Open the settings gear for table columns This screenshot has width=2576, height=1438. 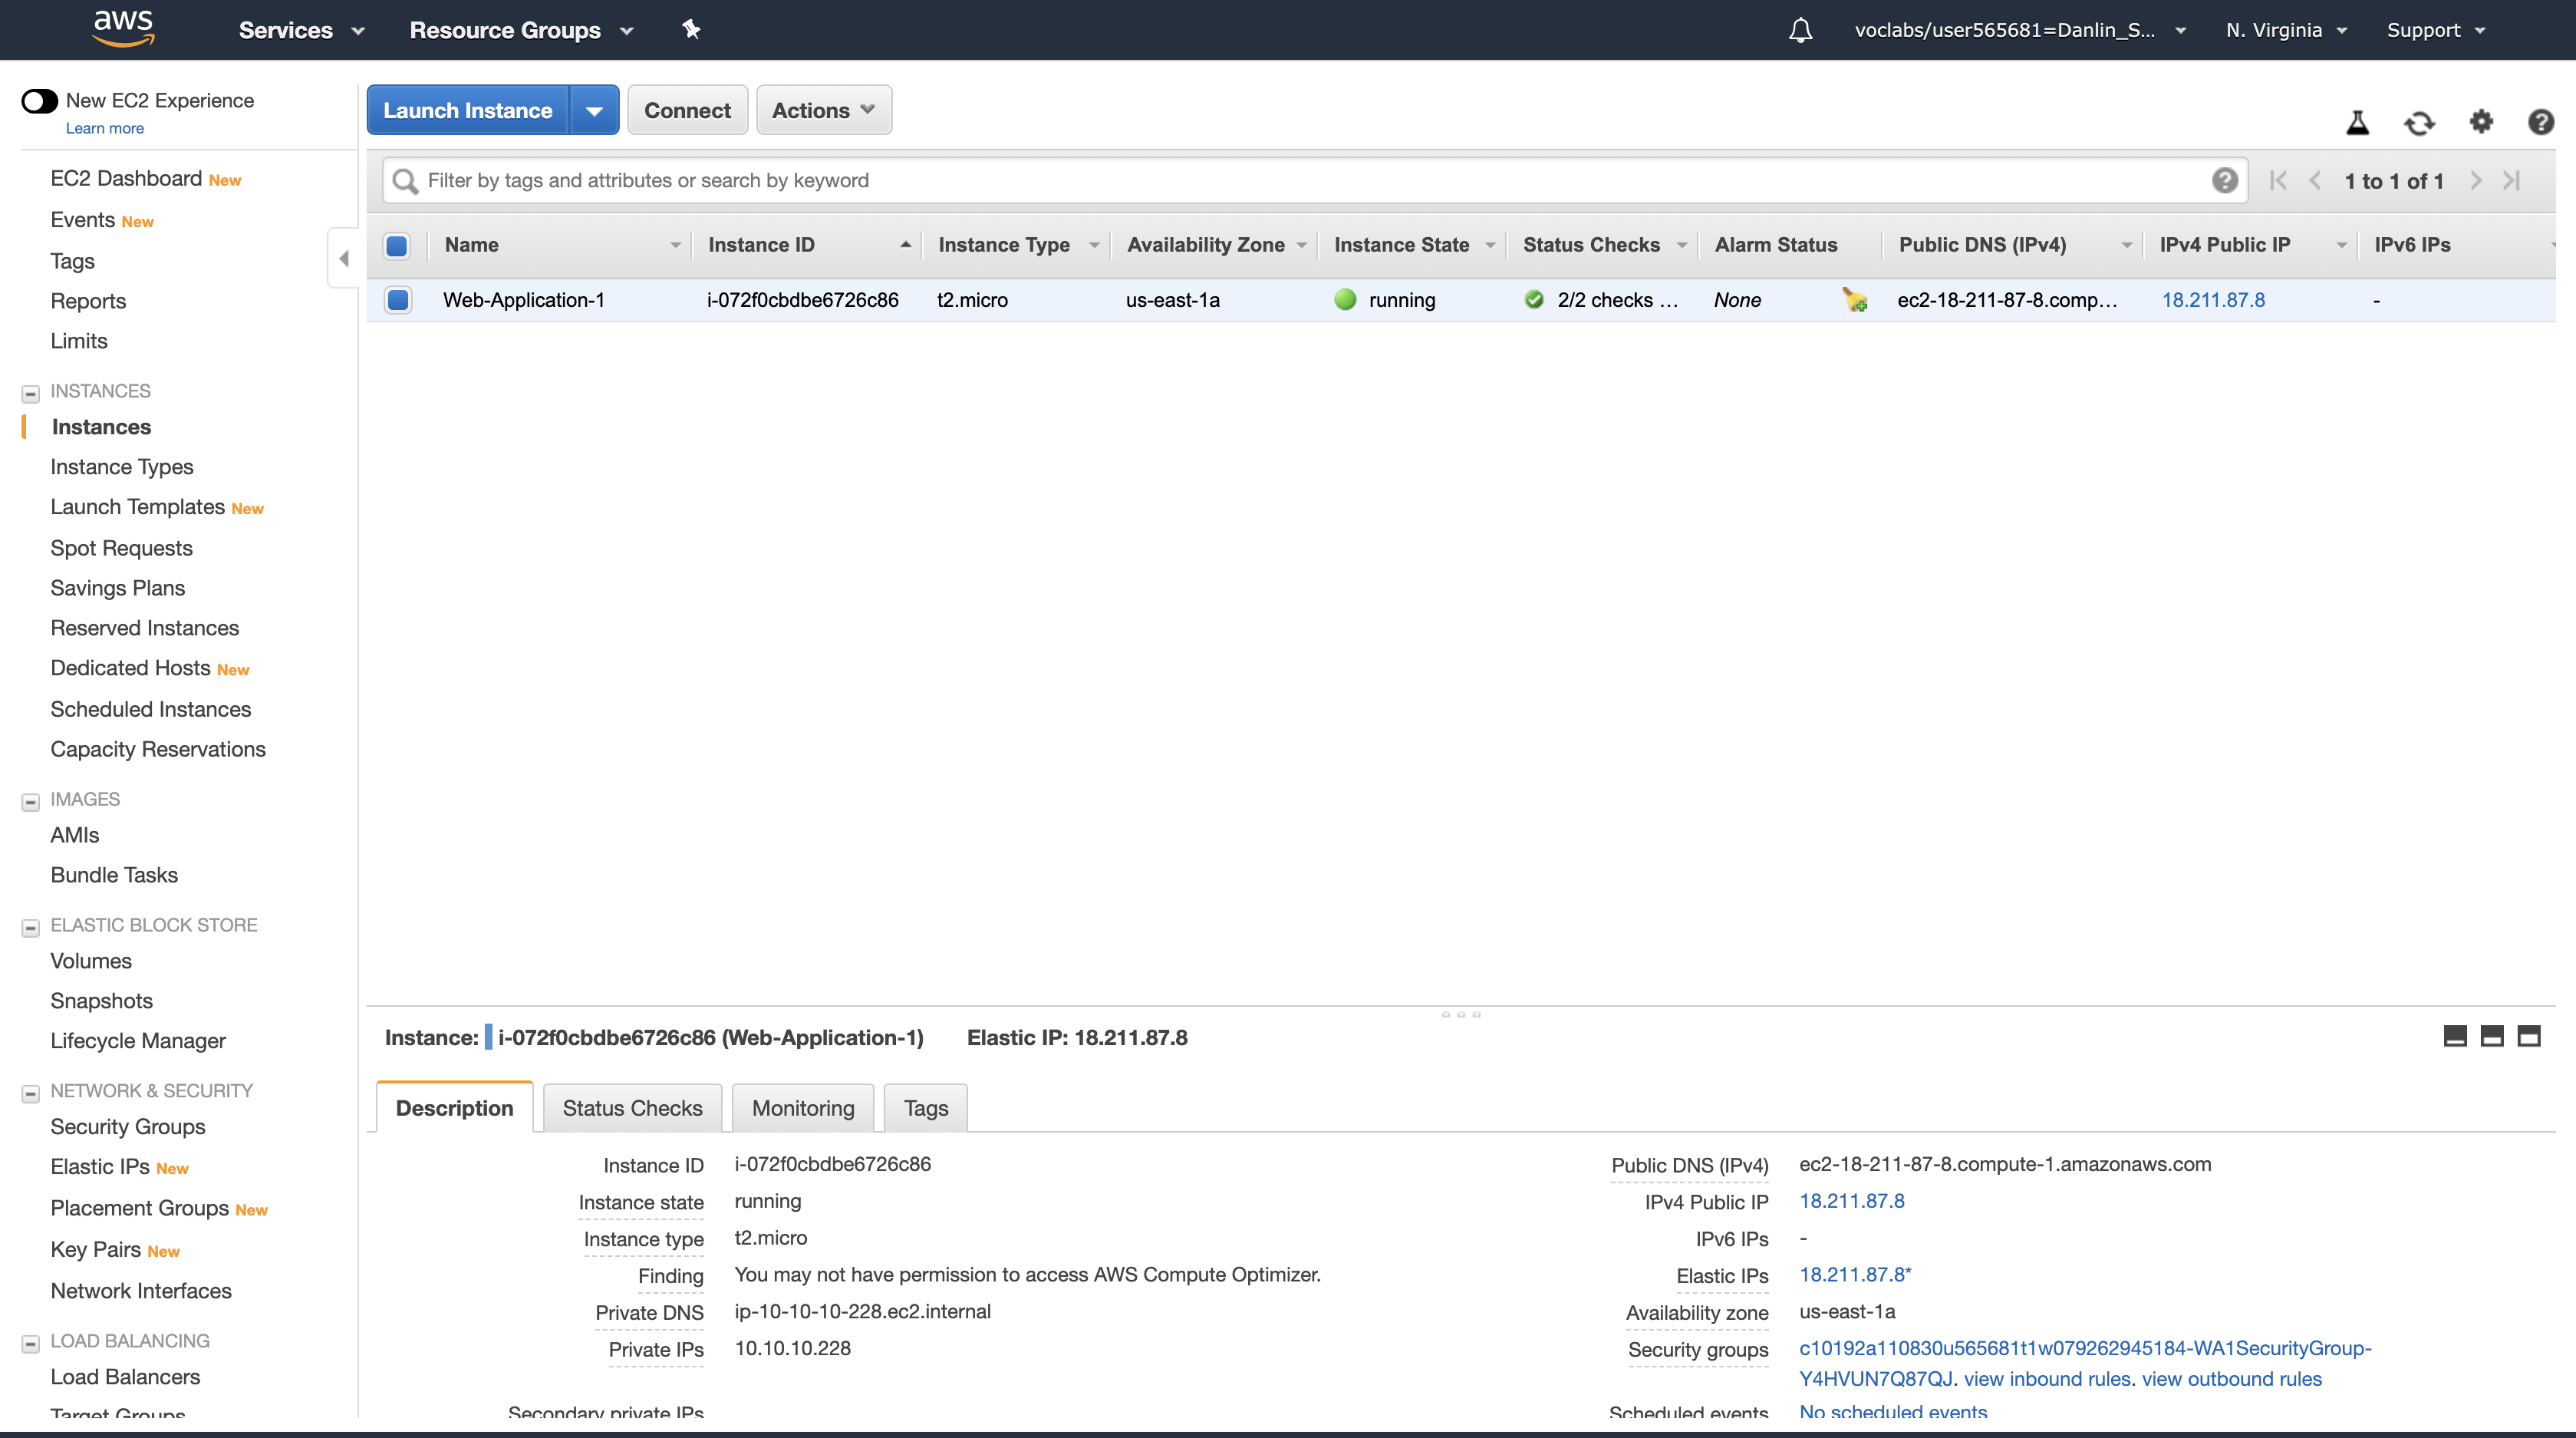[2481, 122]
